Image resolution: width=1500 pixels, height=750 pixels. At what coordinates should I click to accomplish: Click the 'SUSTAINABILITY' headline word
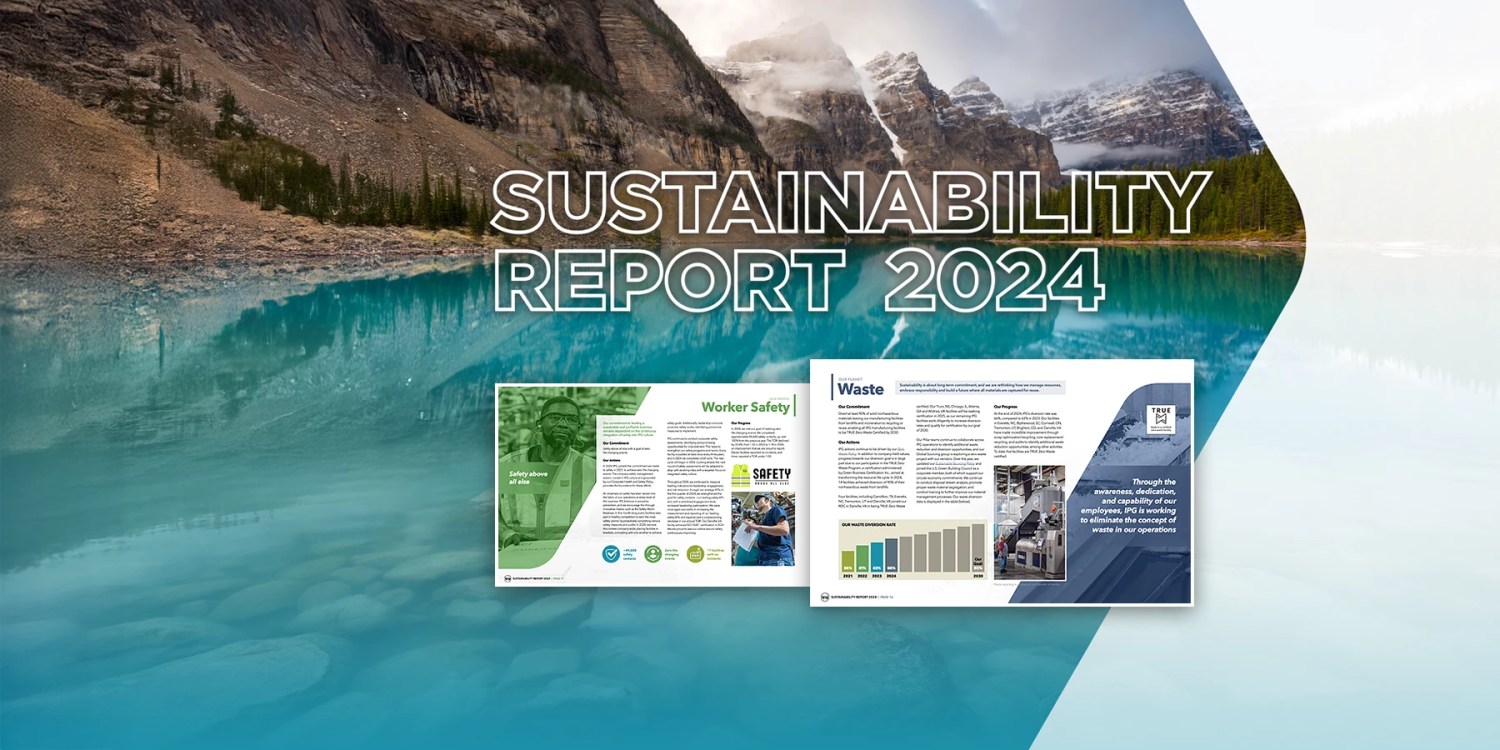[850, 202]
